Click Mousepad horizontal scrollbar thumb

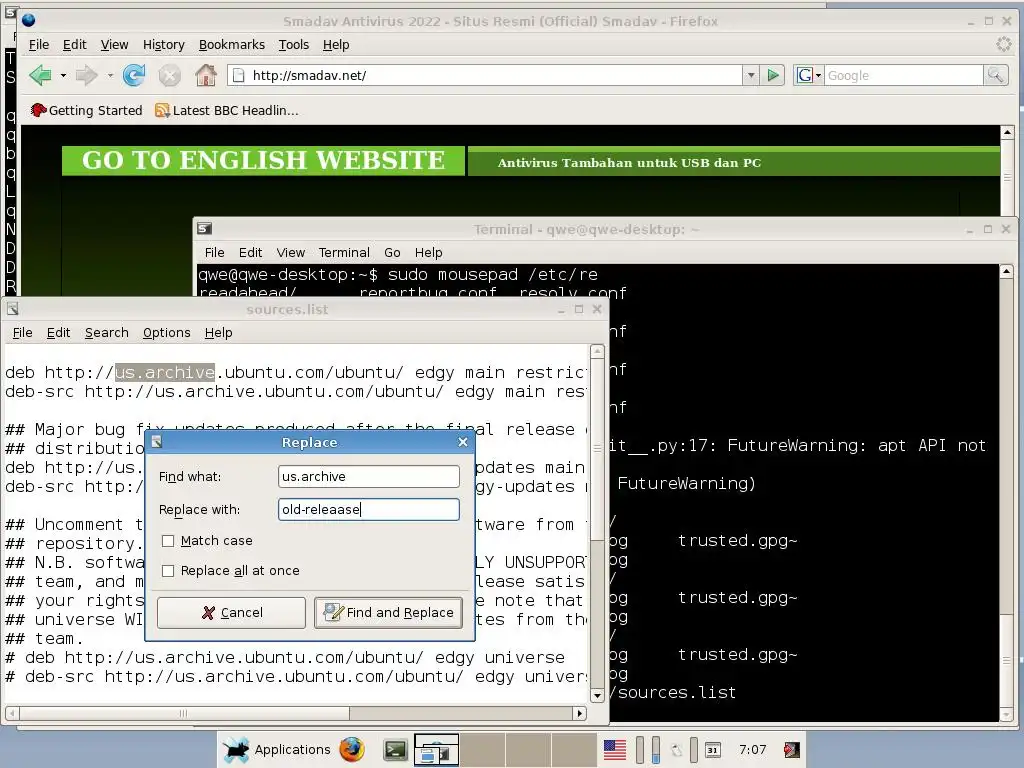click(184, 713)
